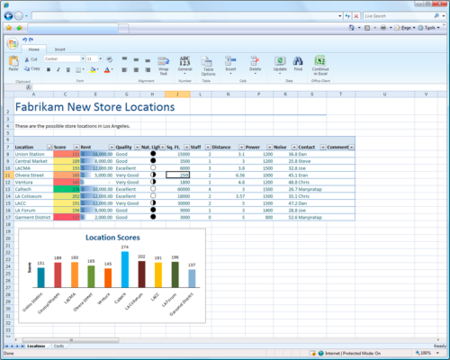450x360 pixels.
Task: Select the Costs sheet tab
Action: [59, 346]
